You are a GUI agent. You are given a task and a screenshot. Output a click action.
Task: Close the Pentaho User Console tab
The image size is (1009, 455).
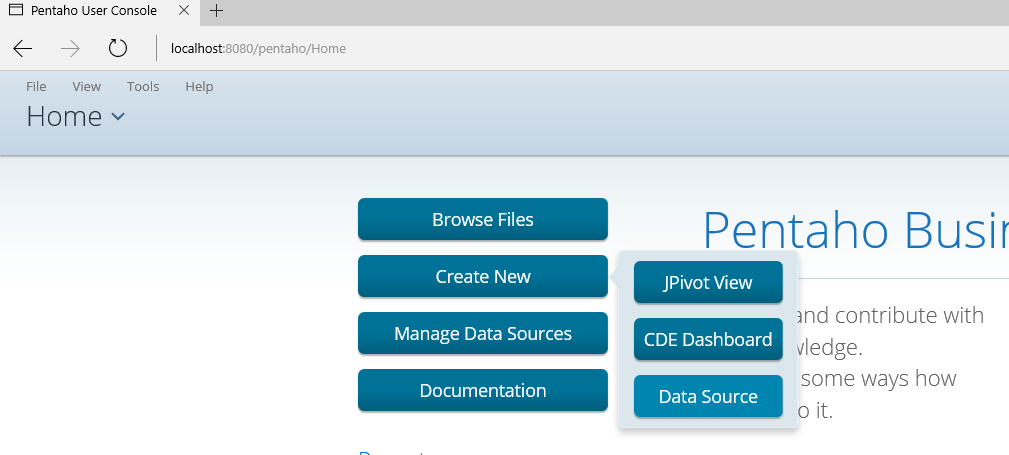pyautogui.click(x=184, y=10)
